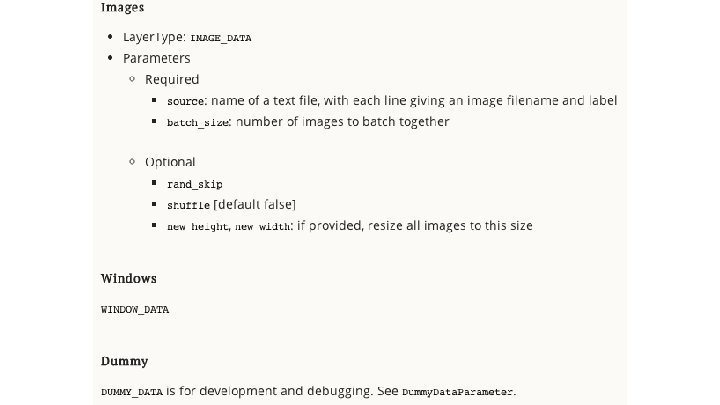Open the DummyDataParameter reference
The image size is (720, 405).
pos(457,392)
